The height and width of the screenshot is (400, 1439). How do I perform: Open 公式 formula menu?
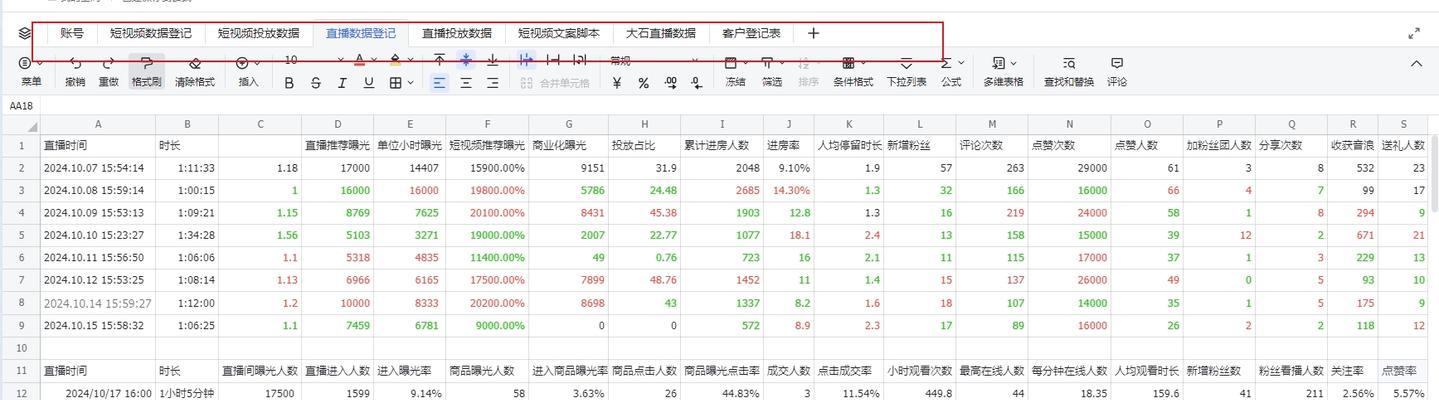pos(951,72)
